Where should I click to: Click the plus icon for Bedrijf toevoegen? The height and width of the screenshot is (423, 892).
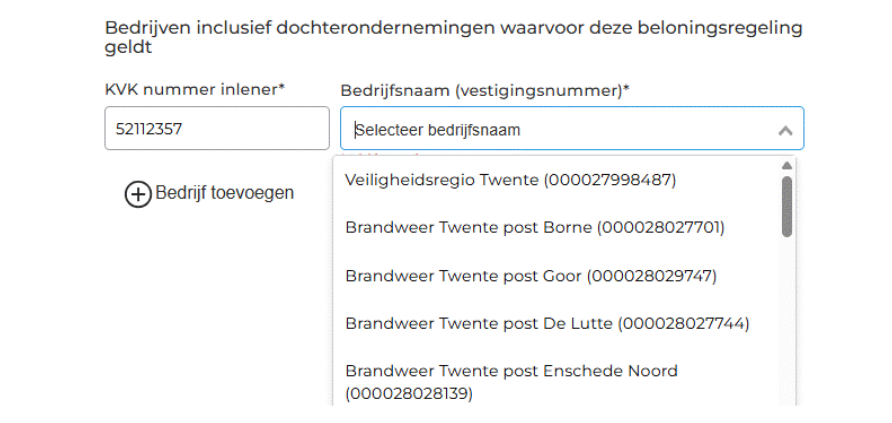tap(138, 194)
